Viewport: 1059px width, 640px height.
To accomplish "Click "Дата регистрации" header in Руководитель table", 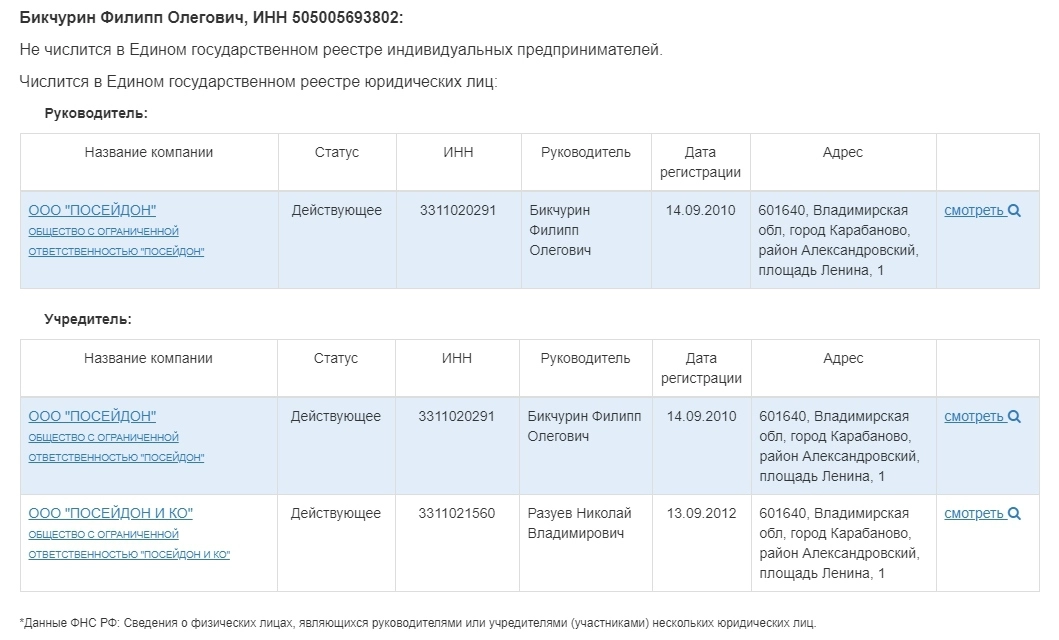I will [700, 162].
